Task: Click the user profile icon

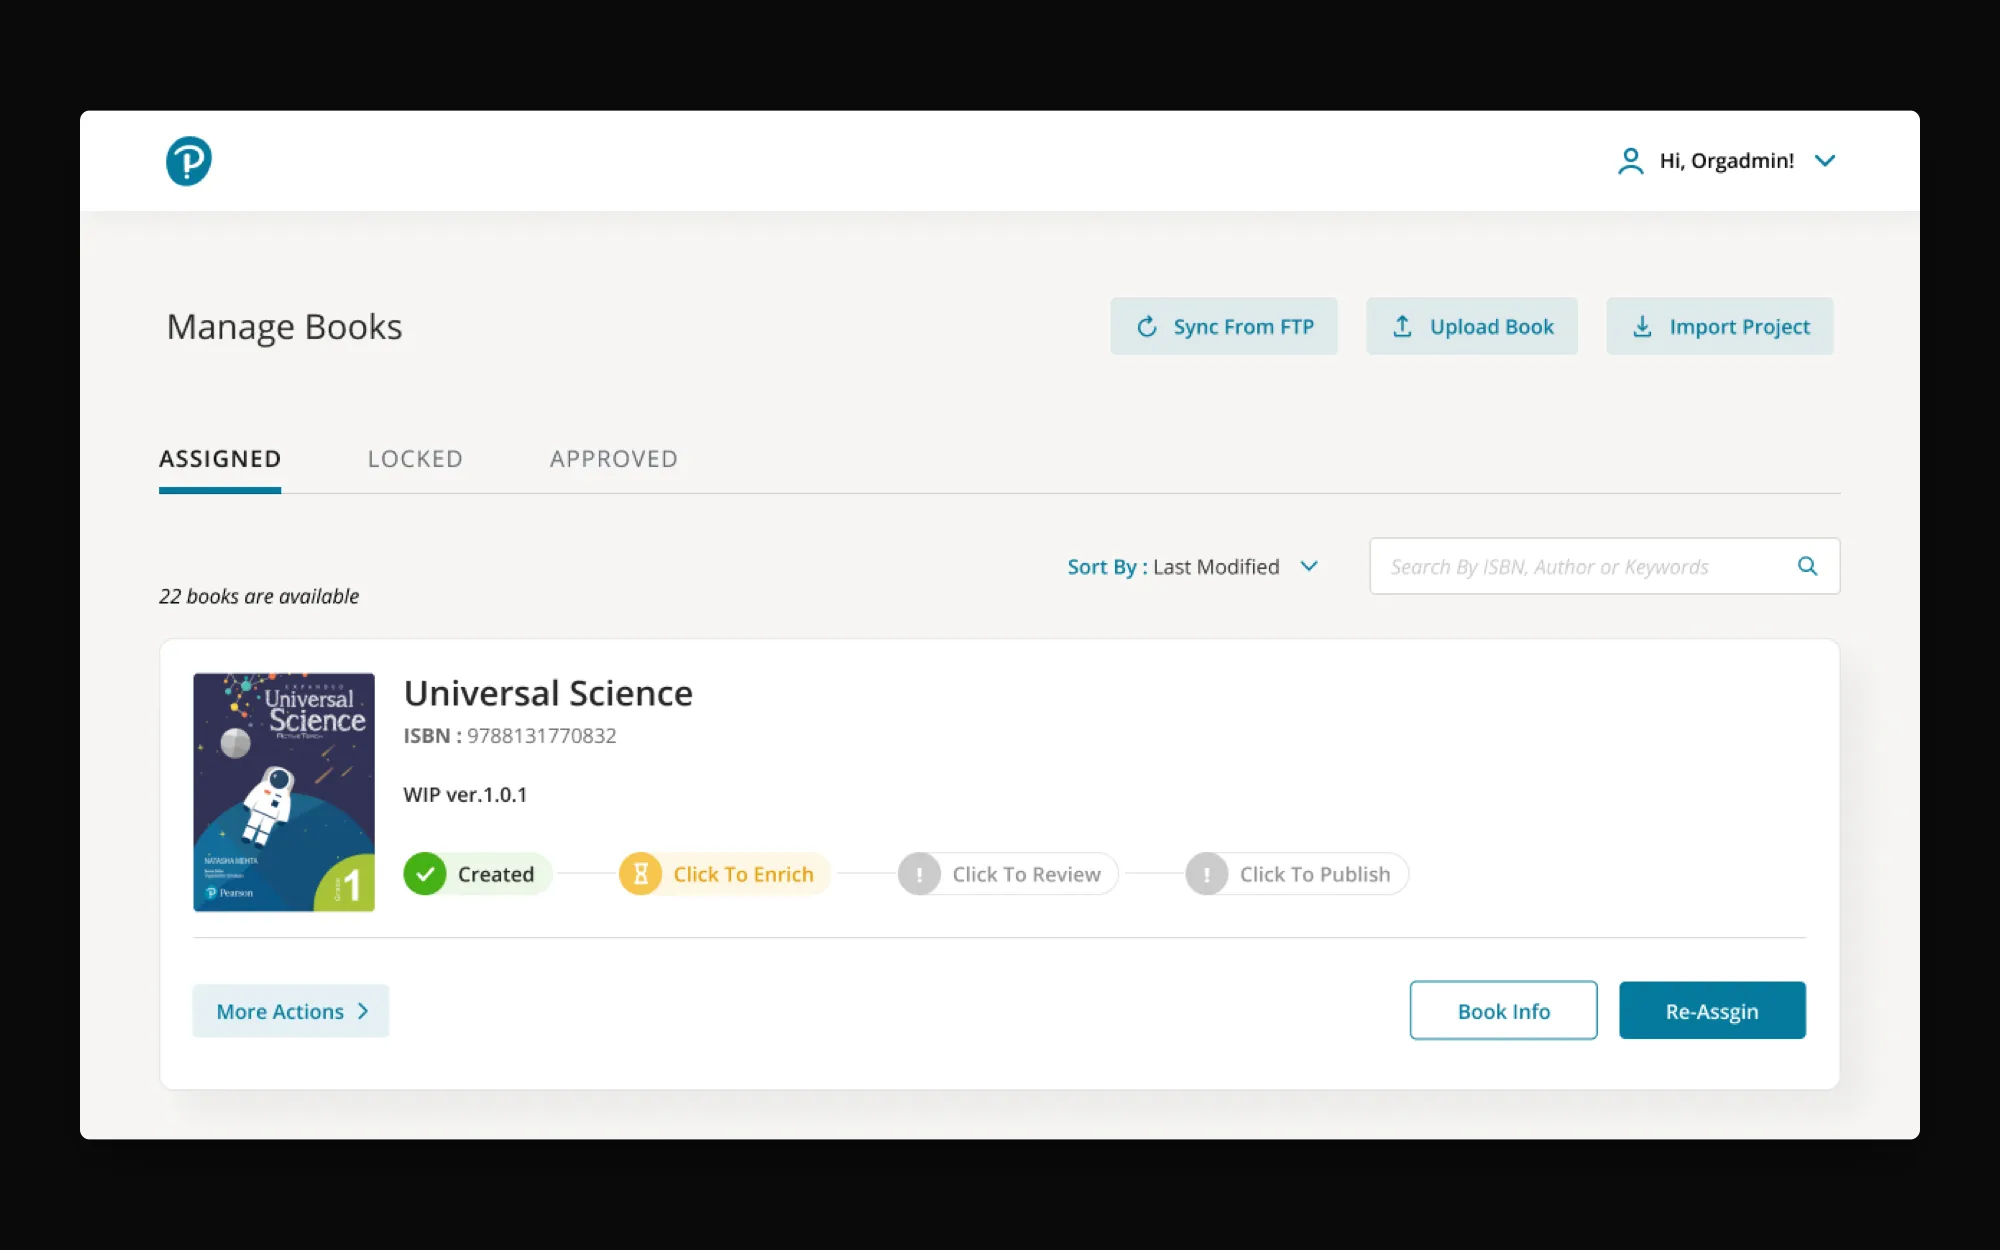Action: coord(1630,161)
